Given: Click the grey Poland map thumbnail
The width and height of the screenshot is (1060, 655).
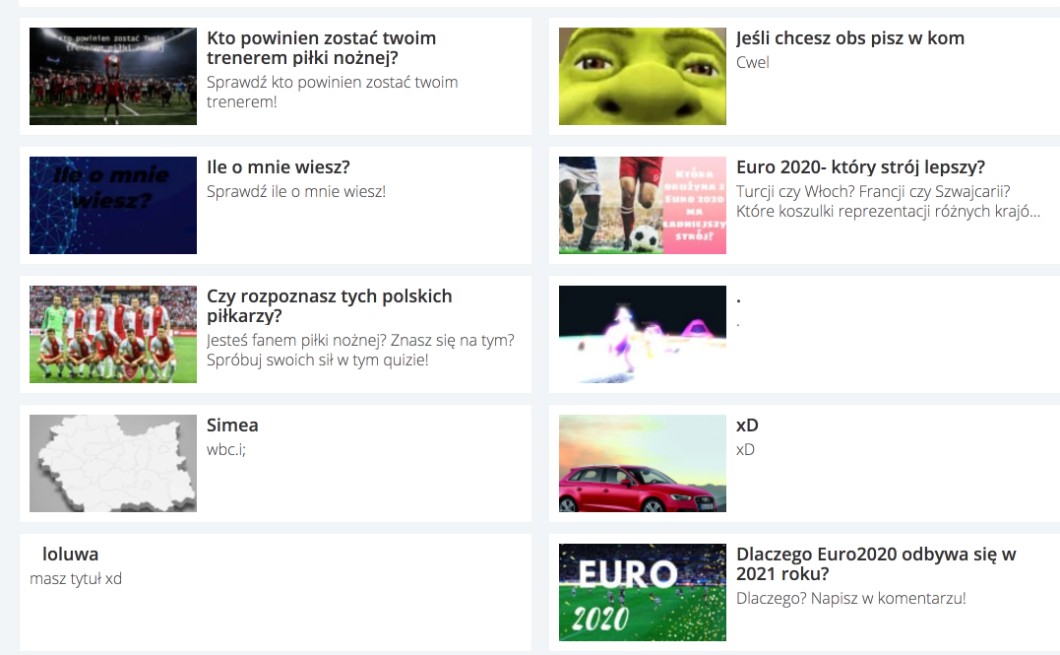Looking at the screenshot, I should pyautogui.click(x=113, y=463).
